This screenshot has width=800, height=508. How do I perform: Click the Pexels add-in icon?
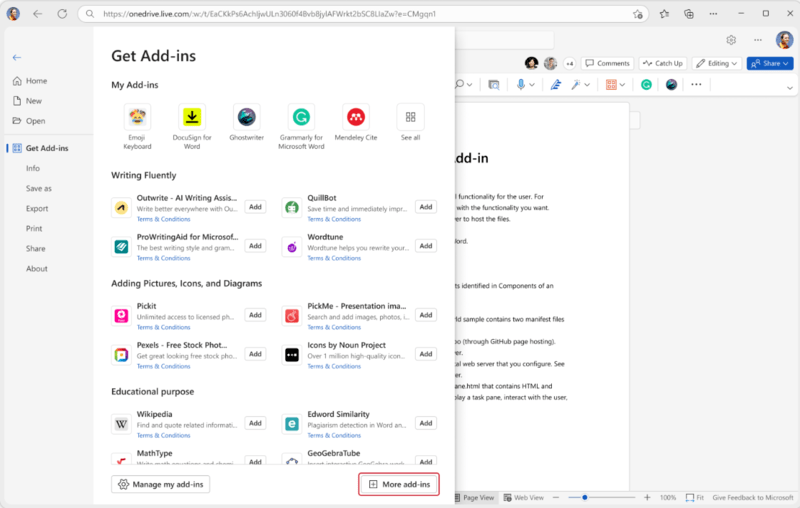point(121,355)
